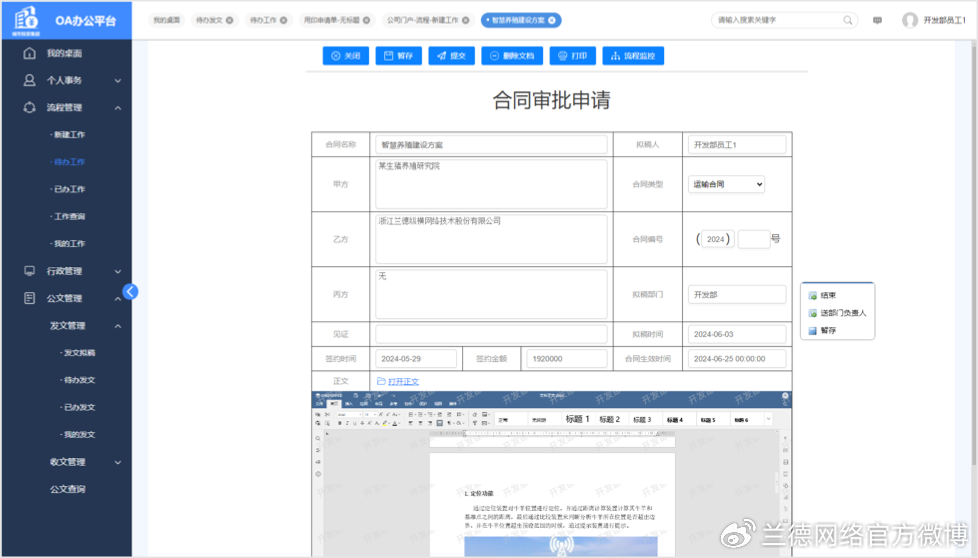Click the 合同名称 field with 智慧养殖建设方案

(x=491, y=145)
